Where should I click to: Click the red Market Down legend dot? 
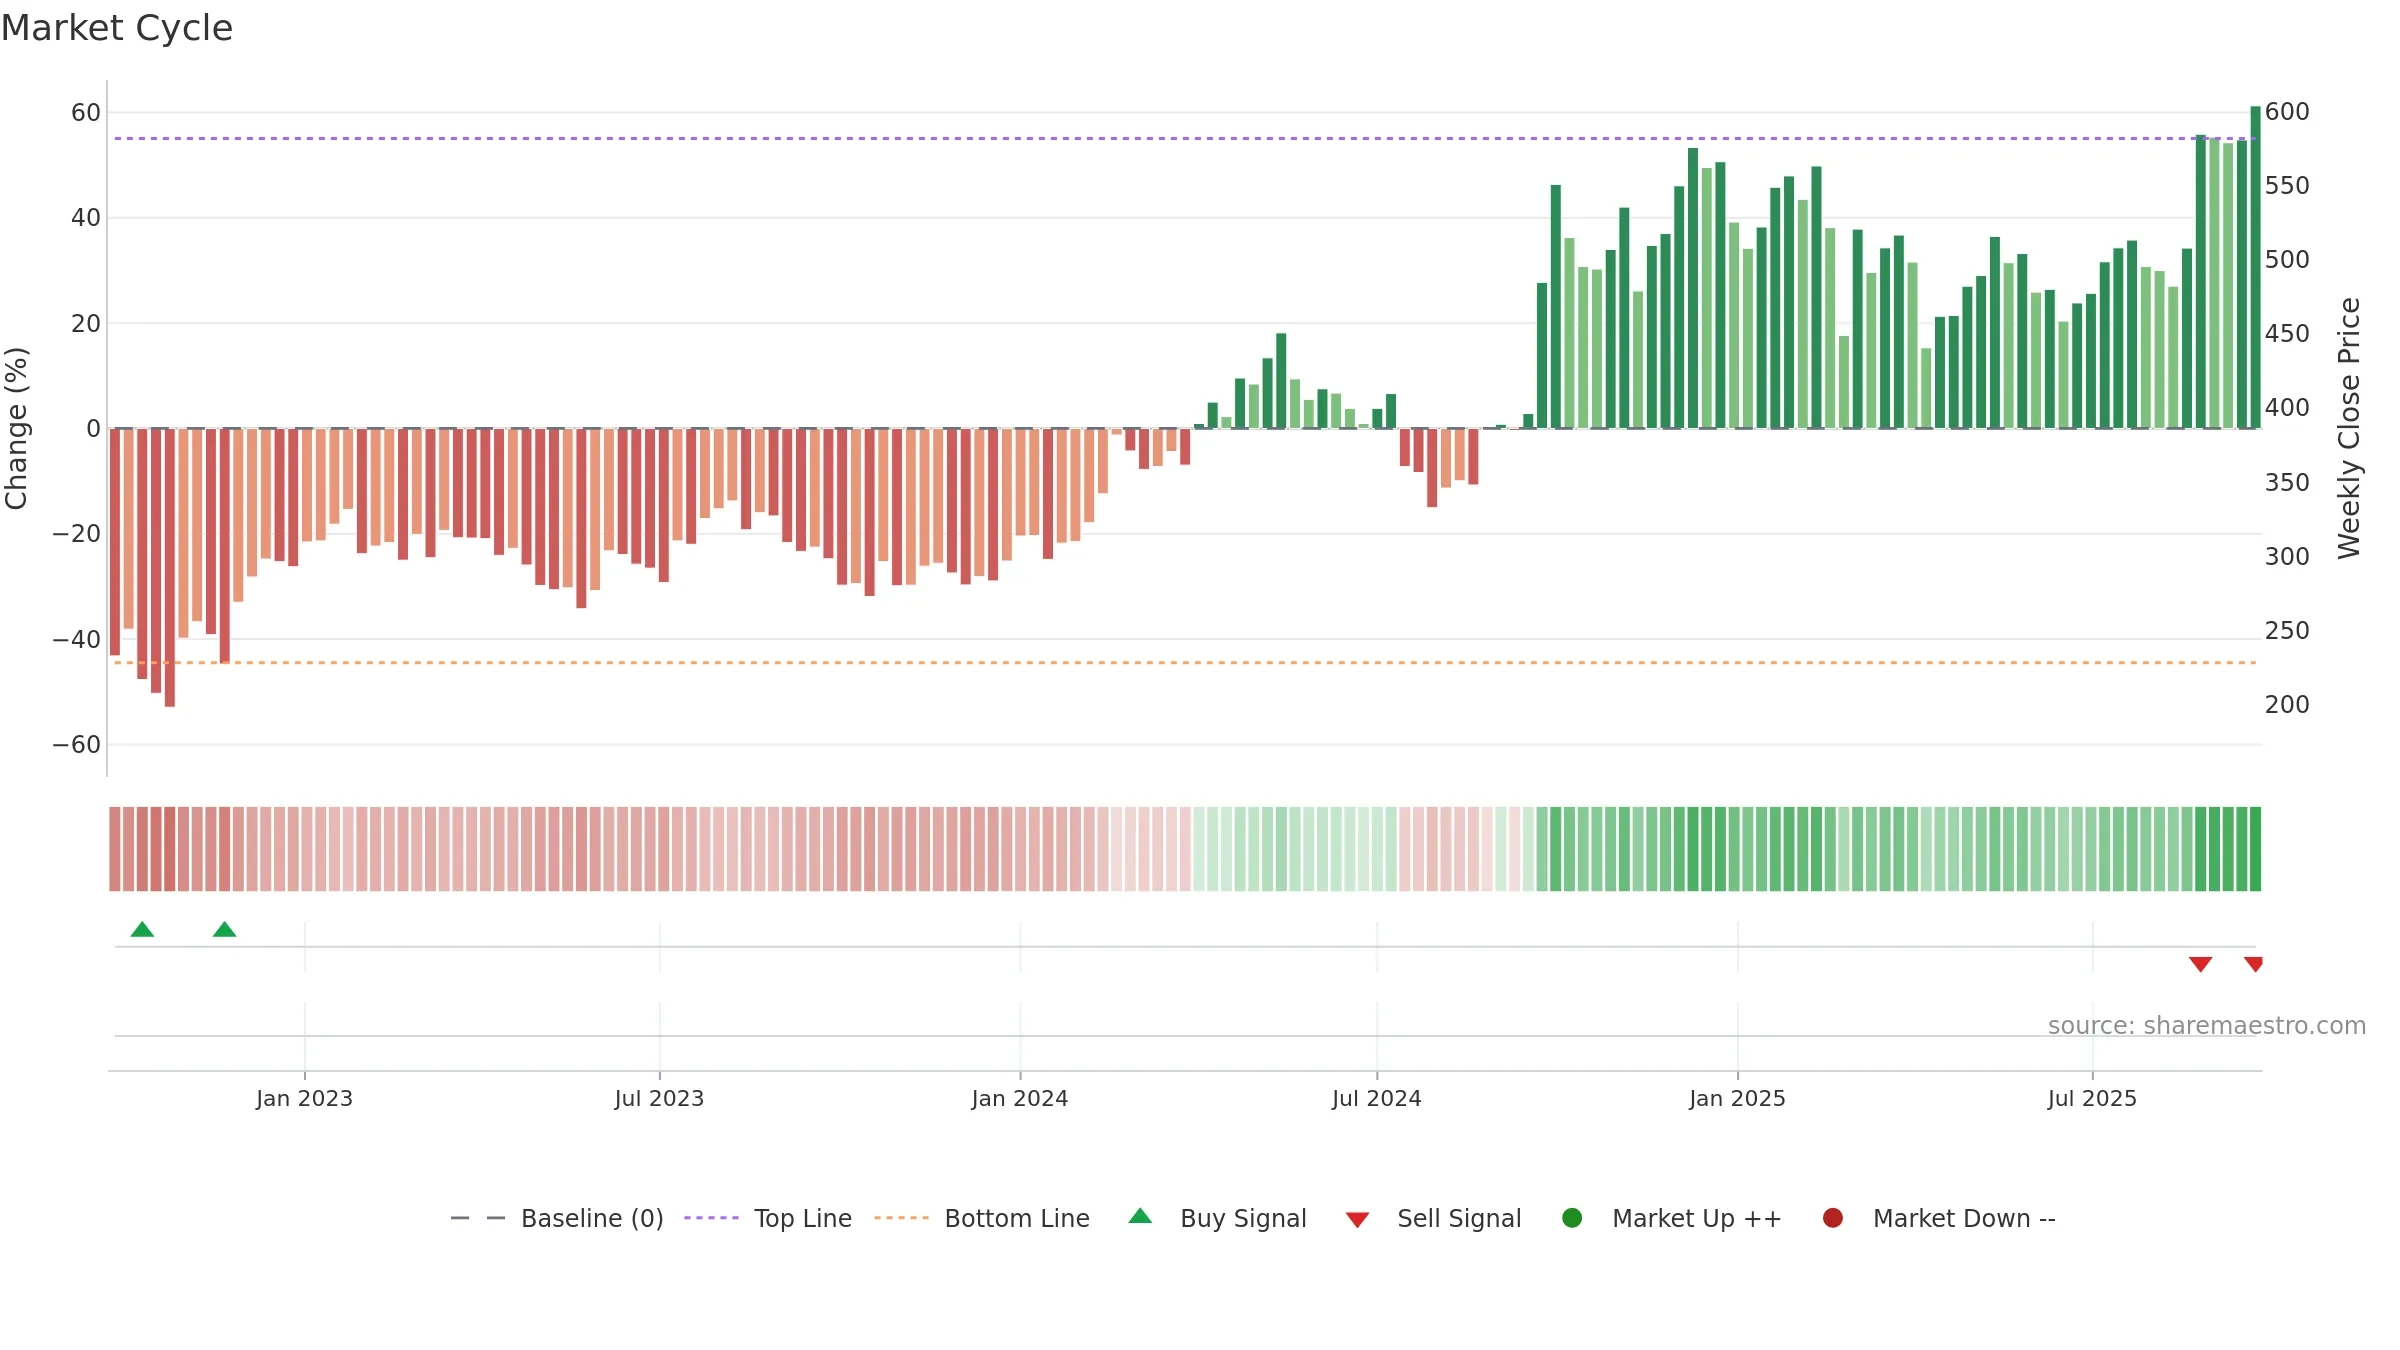(1833, 1218)
